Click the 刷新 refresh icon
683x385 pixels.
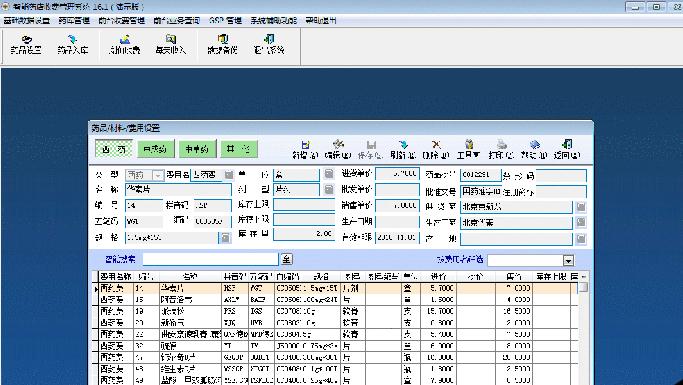click(403, 149)
